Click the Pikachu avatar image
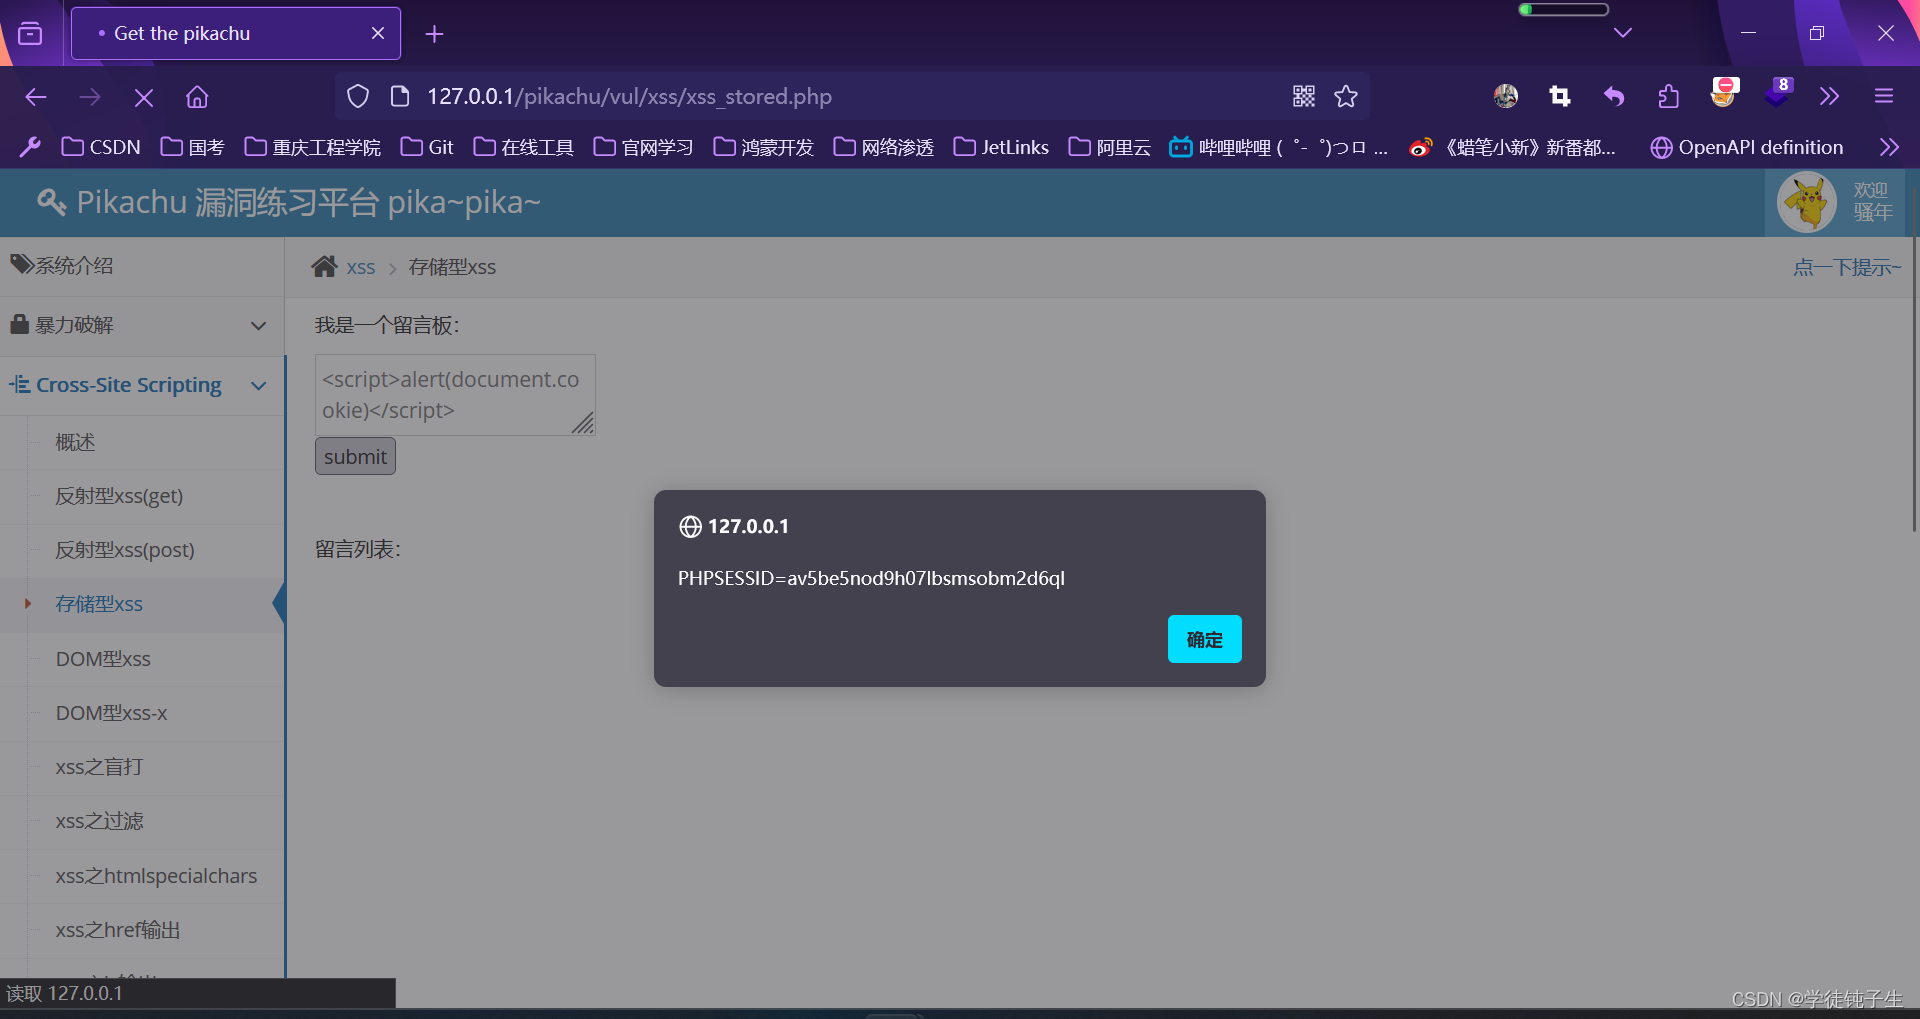This screenshot has width=1920, height=1019. (1807, 202)
